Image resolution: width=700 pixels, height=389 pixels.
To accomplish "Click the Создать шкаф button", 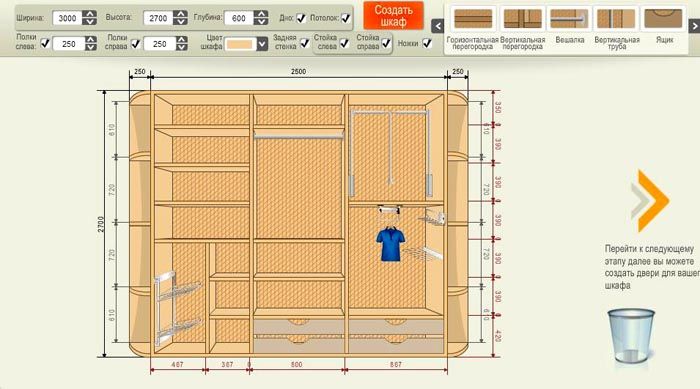I will [x=393, y=16].
